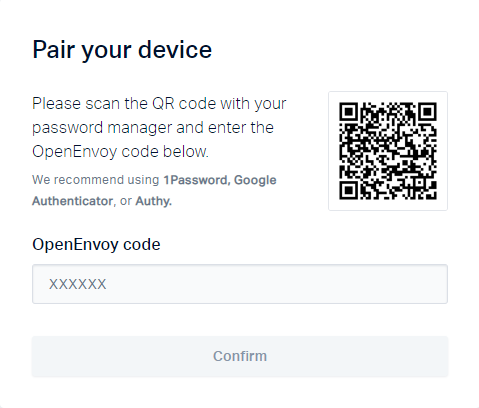The image size is (479, 408).
Task: Click the XXXXXX placeholder text
Action: [78, 284]
